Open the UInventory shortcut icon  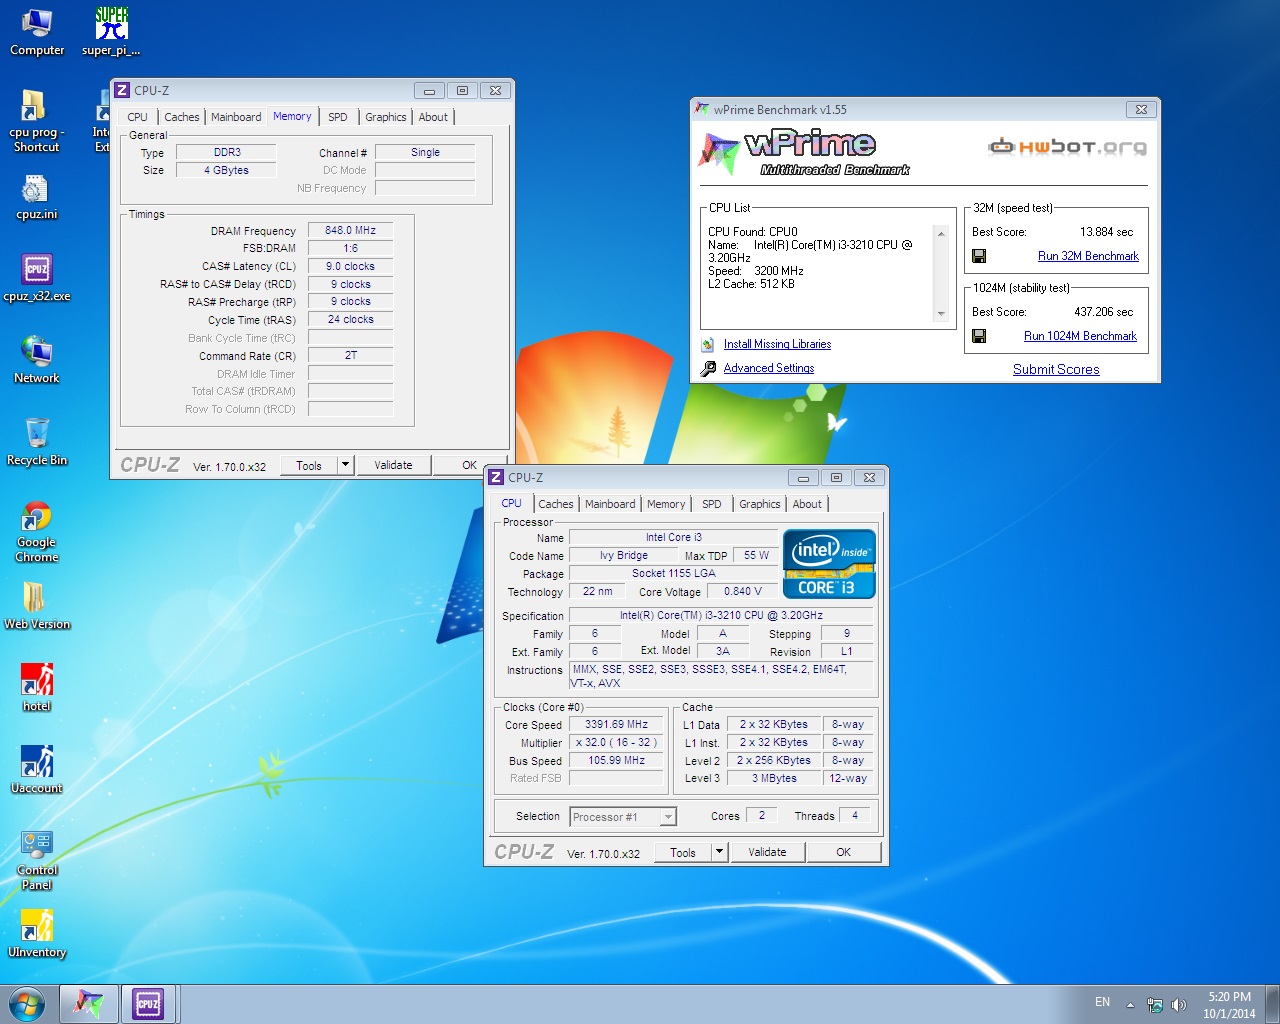[x=37, y=934]
